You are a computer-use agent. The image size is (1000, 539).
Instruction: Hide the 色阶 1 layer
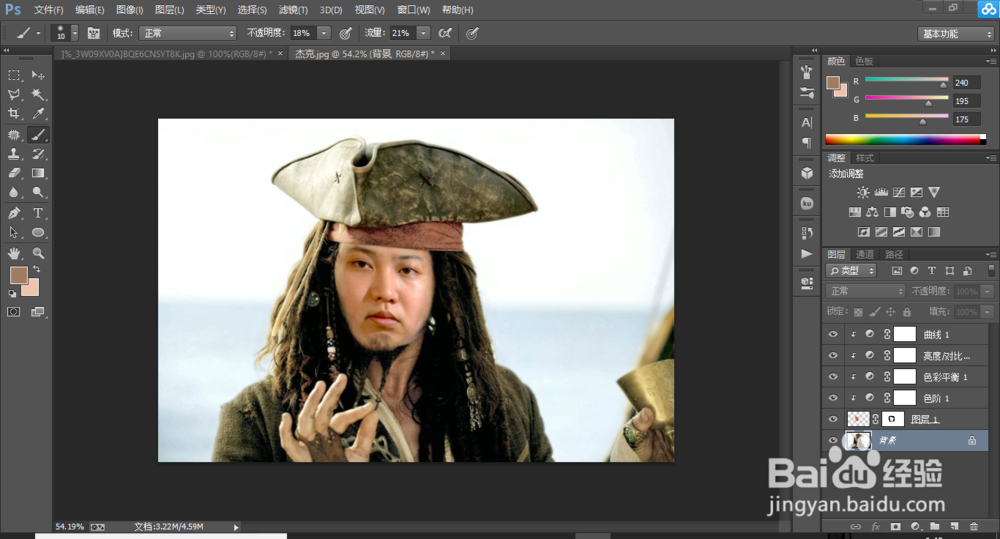833,397
